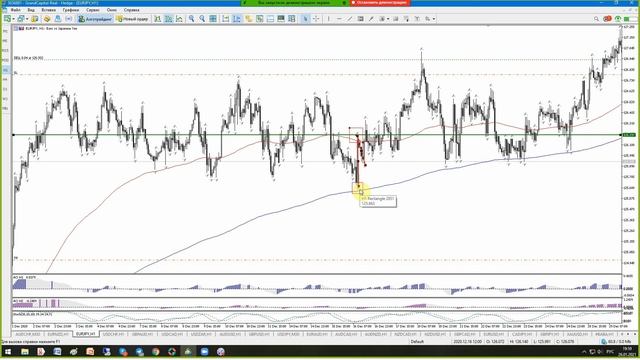The height and width of the screenshot is (360, 640).
Task: Open the Windows Start menu
Action: 8,351
